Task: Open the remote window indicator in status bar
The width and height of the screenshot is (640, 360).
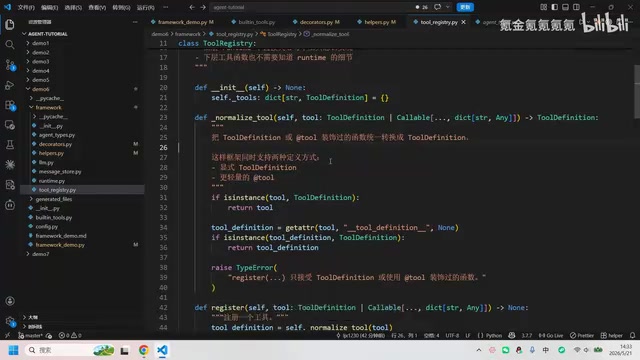Action: 7,336
